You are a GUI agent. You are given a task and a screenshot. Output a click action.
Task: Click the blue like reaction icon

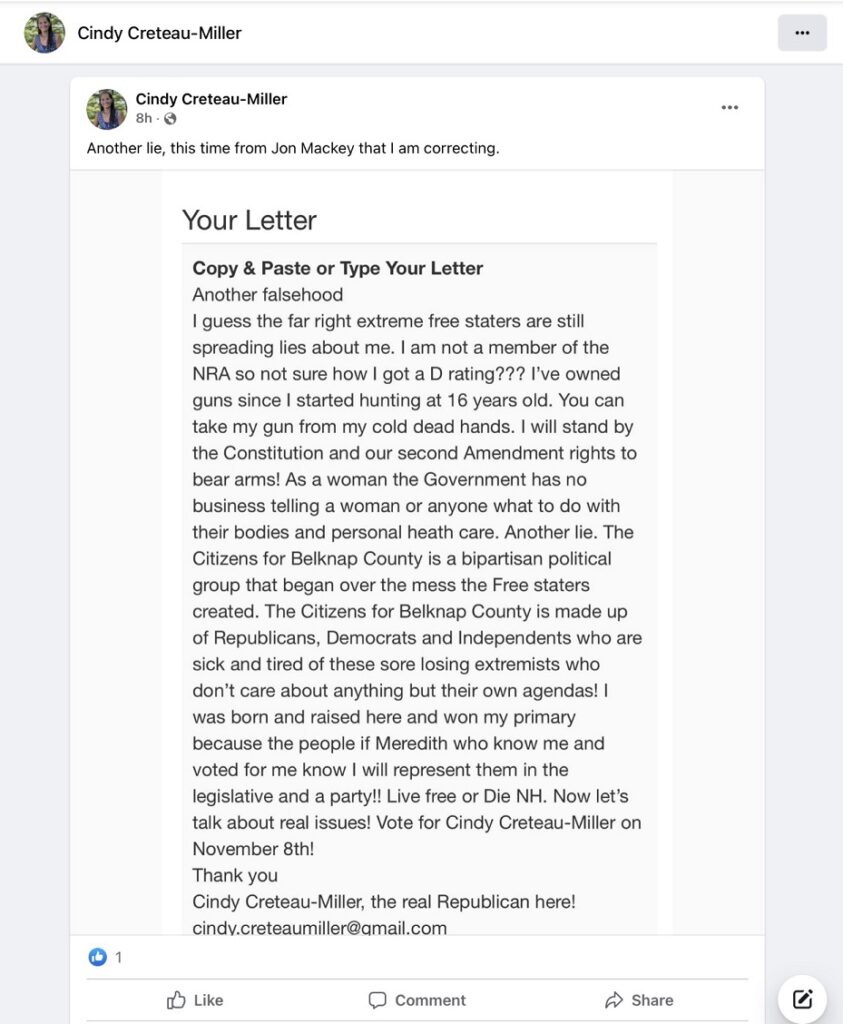point(97,957)
